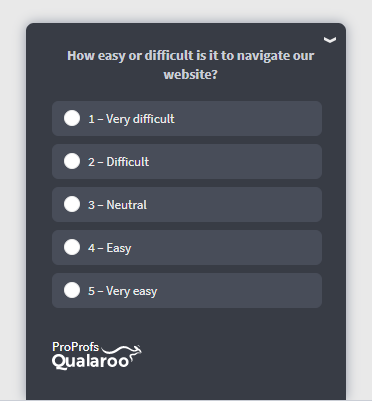The height and width of the screenshot is (416, 372).
Task: Click the ProProfs word in the logo
Action: tap(76, 347)
